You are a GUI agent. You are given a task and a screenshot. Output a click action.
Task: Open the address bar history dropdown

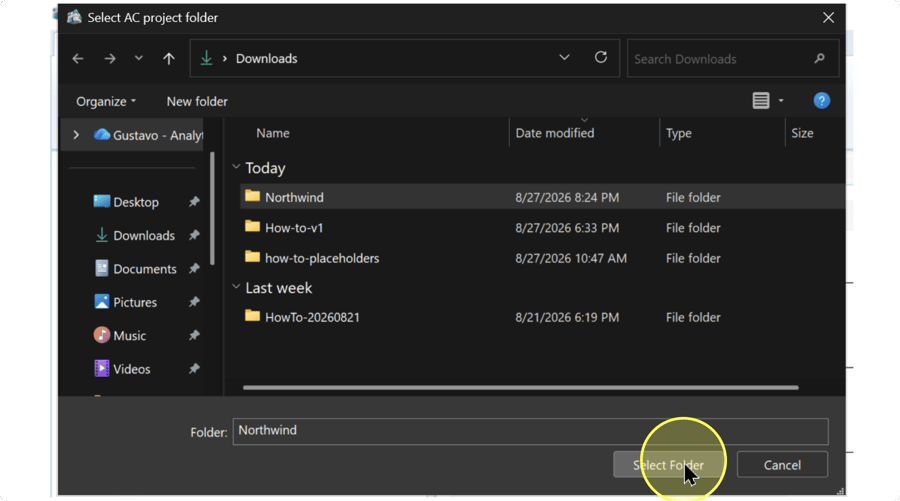(564, 57)
